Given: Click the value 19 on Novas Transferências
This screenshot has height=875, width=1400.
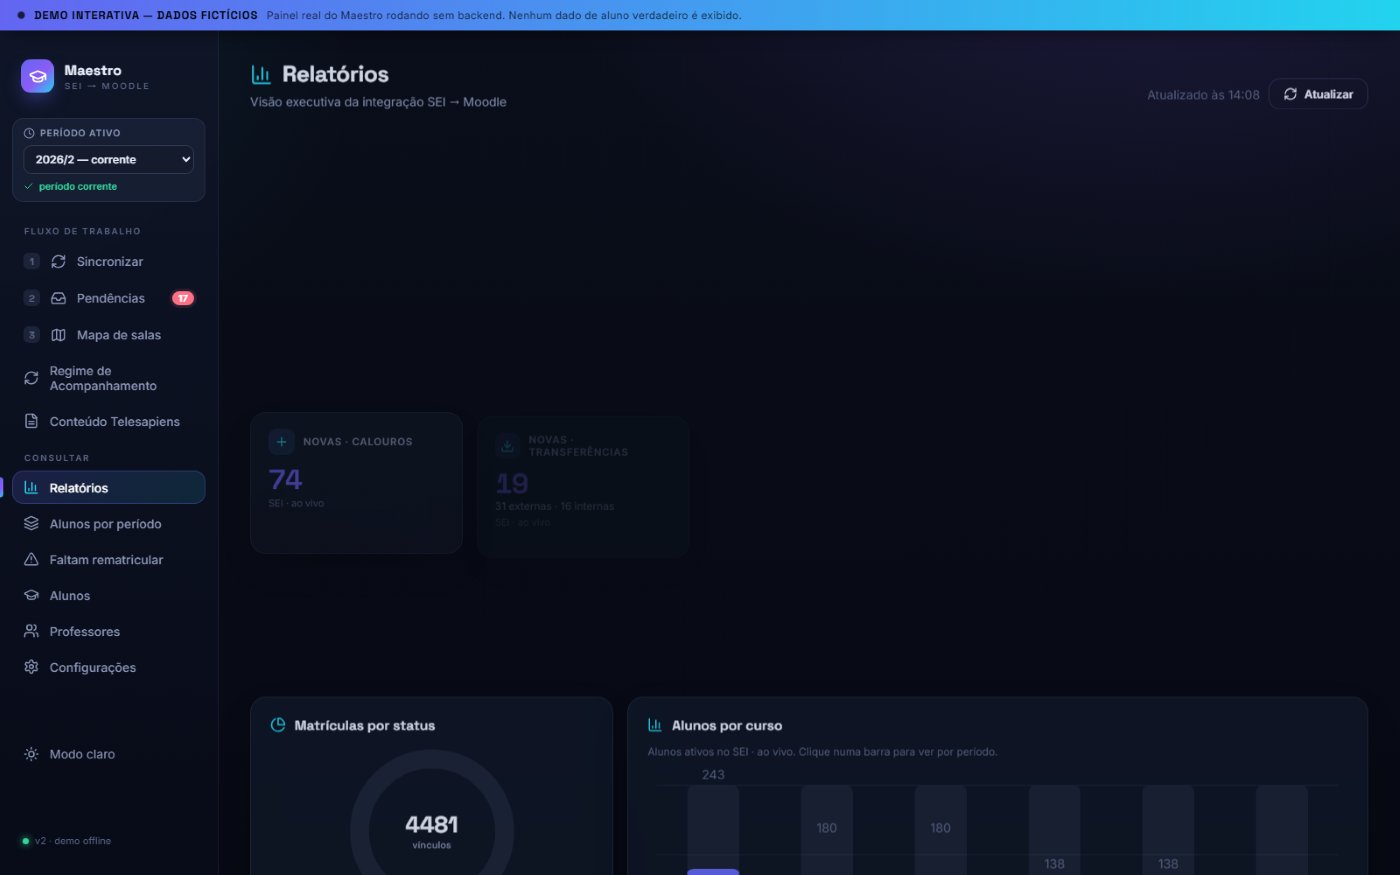Looking at the screenshot, I should pos(512,484).
